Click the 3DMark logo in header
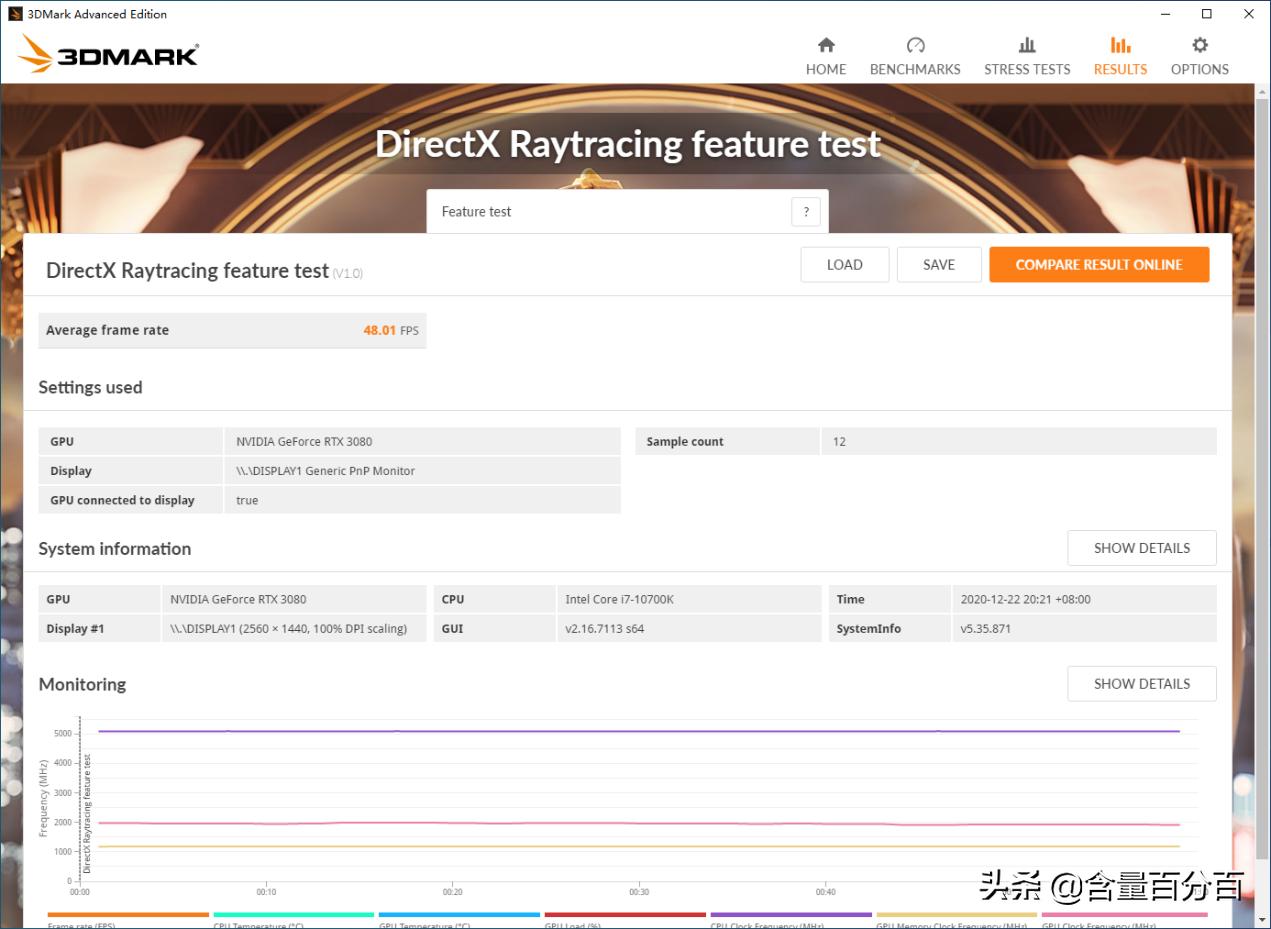The width and height of the screenshot is (1271, 929). (108, 55)
